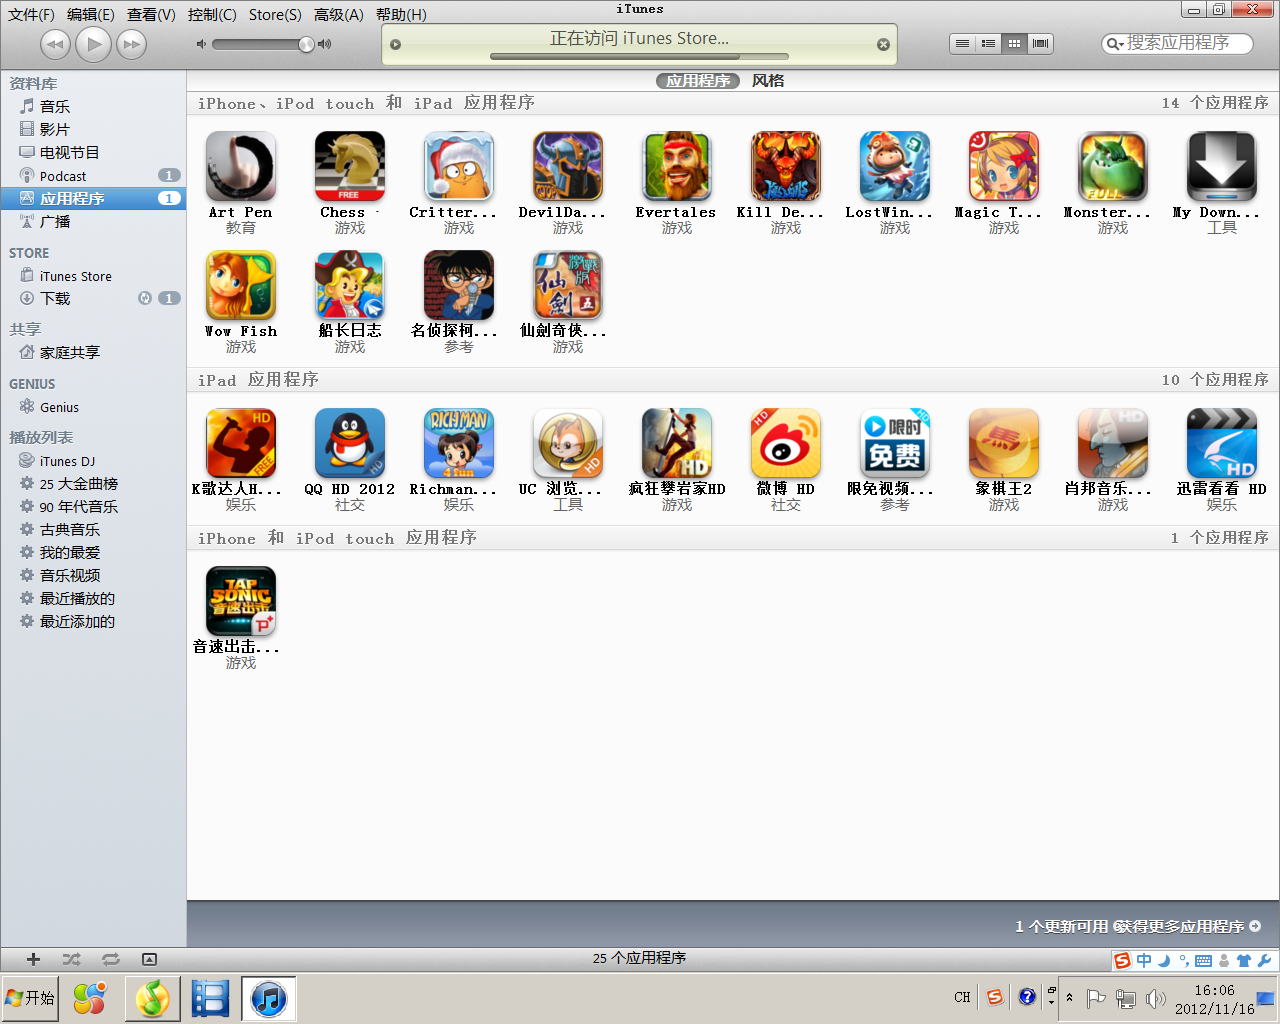Open the iTunes taskbar icon
1280x1024 pixels.
point(268,998)
